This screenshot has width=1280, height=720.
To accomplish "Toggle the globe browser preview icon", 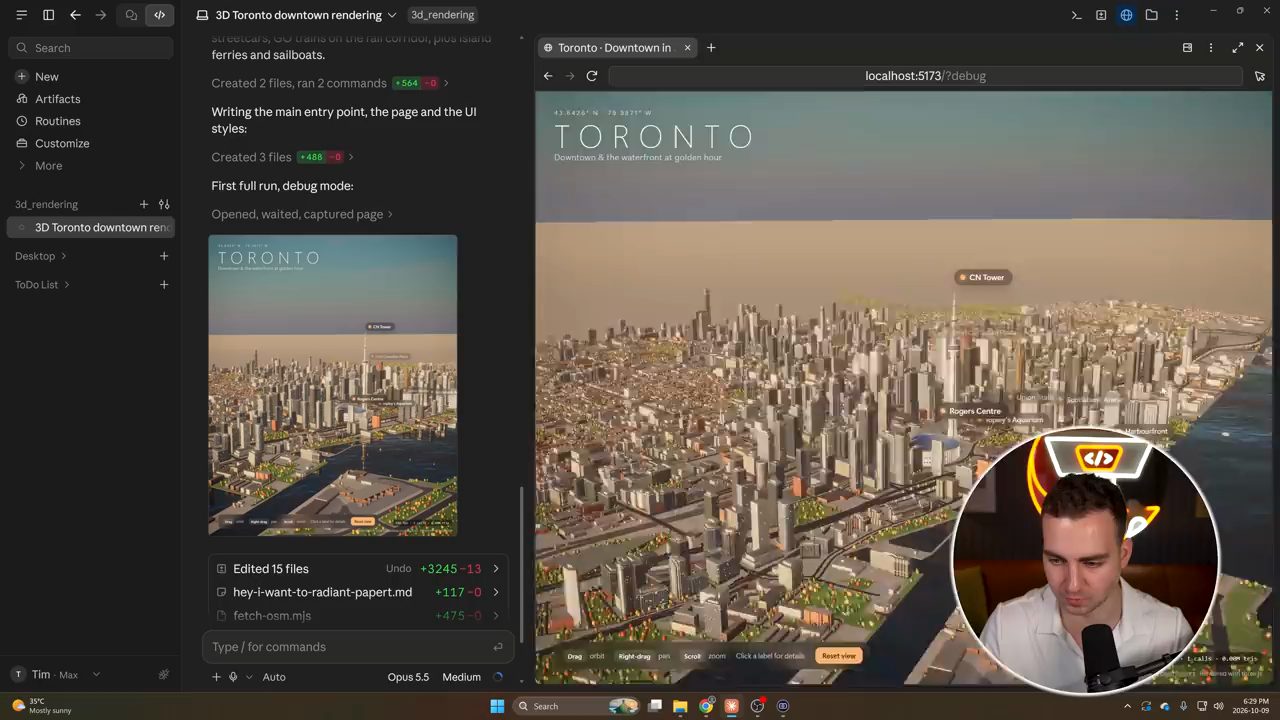I will coord(1126,15).
